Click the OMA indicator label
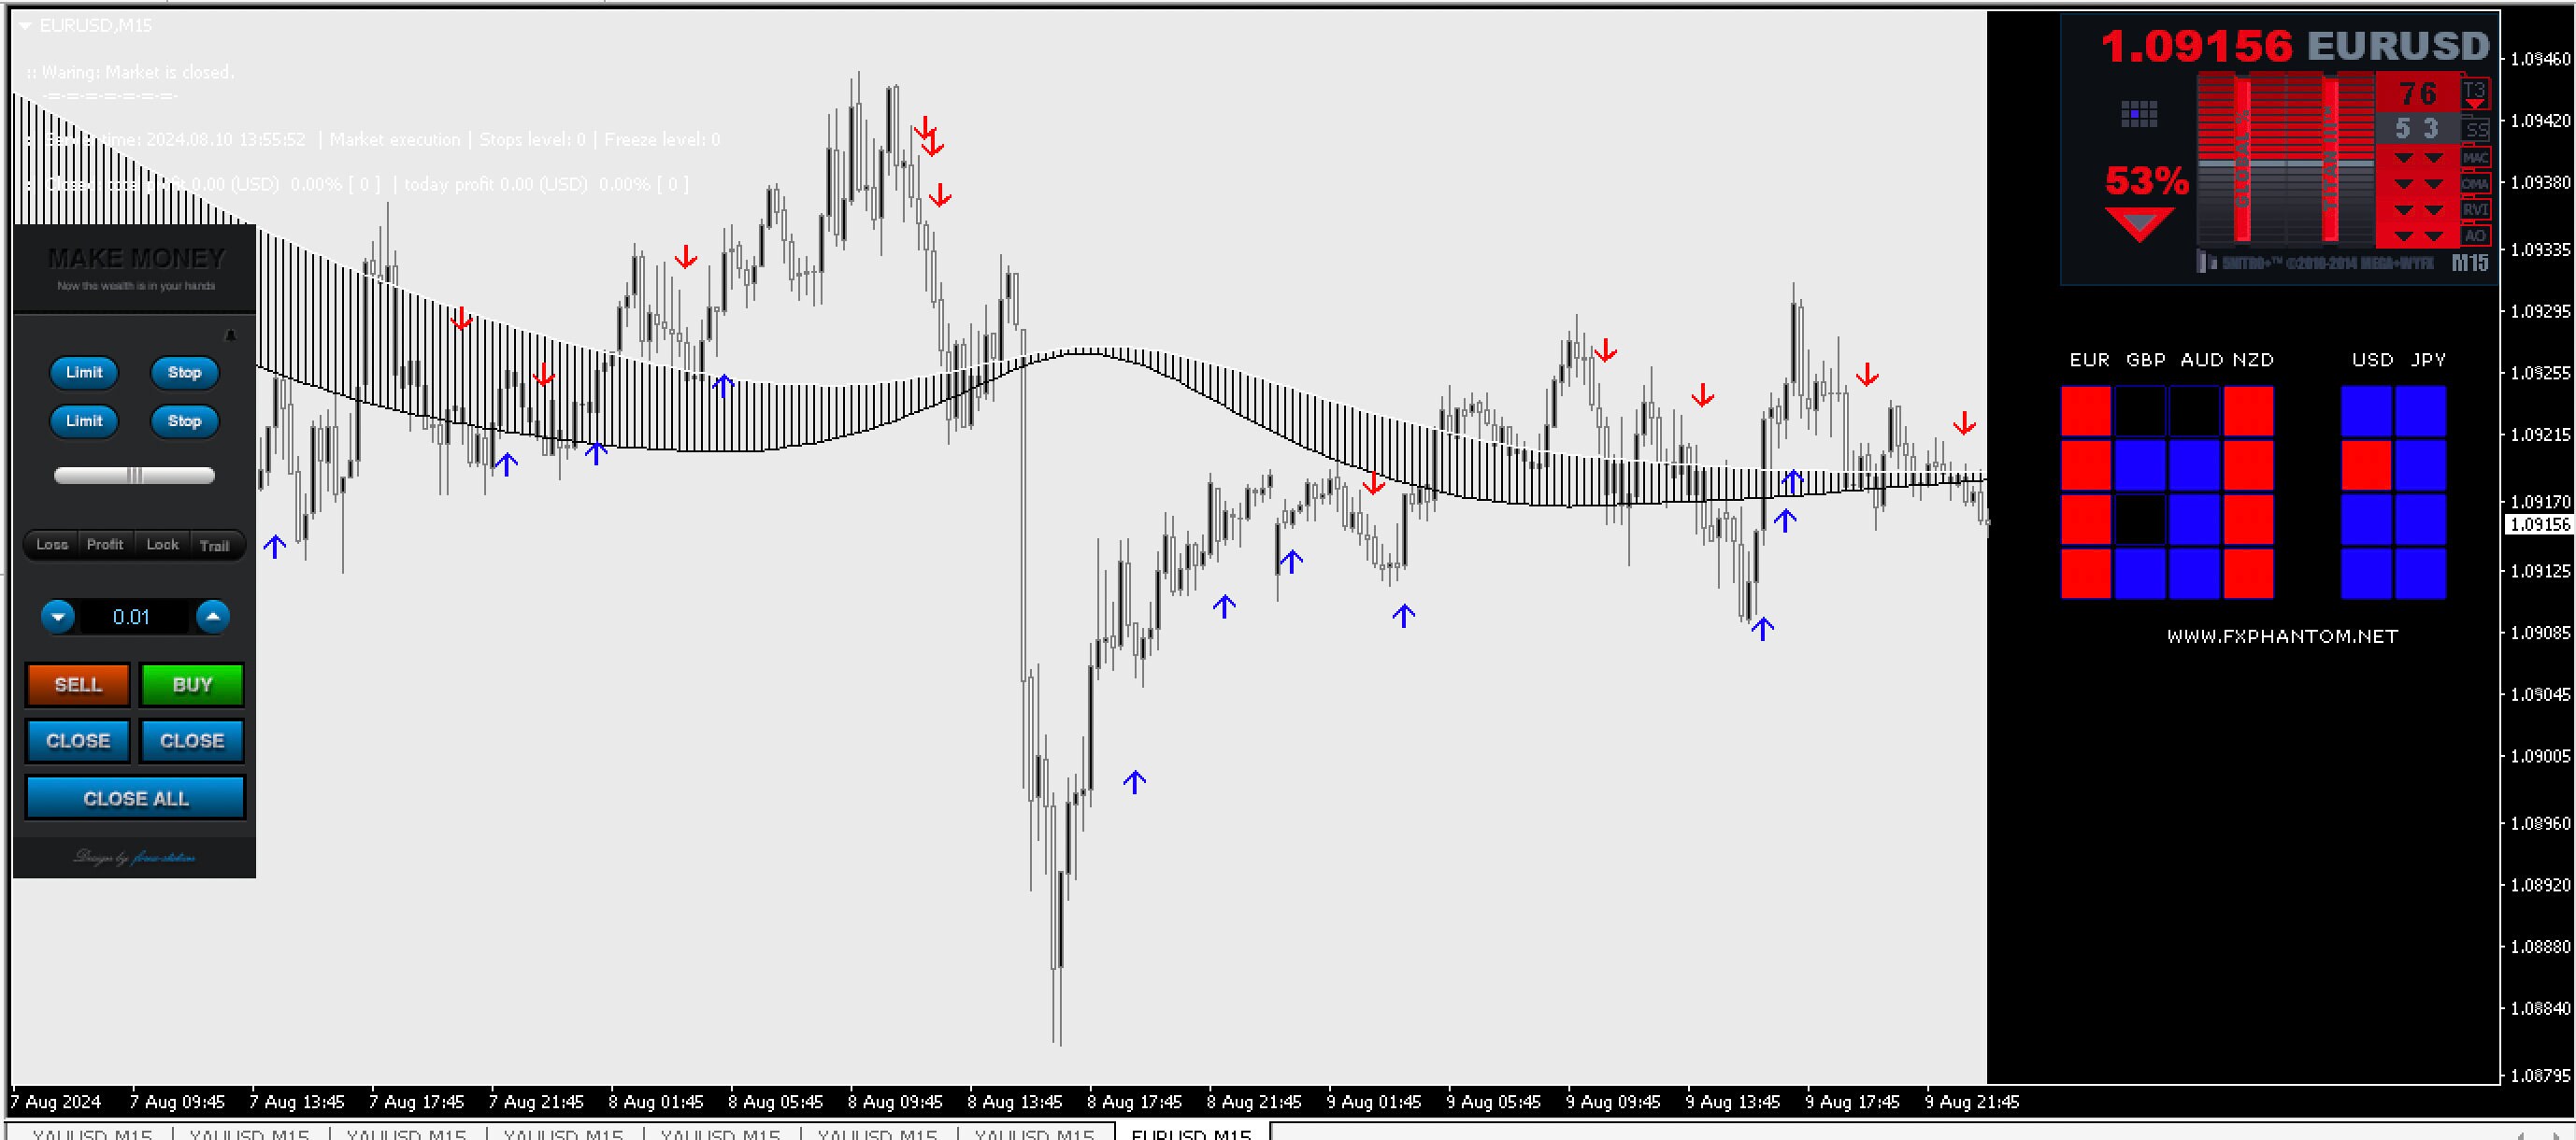Screen dimensions: 2576x1140 click(2474, 184)
